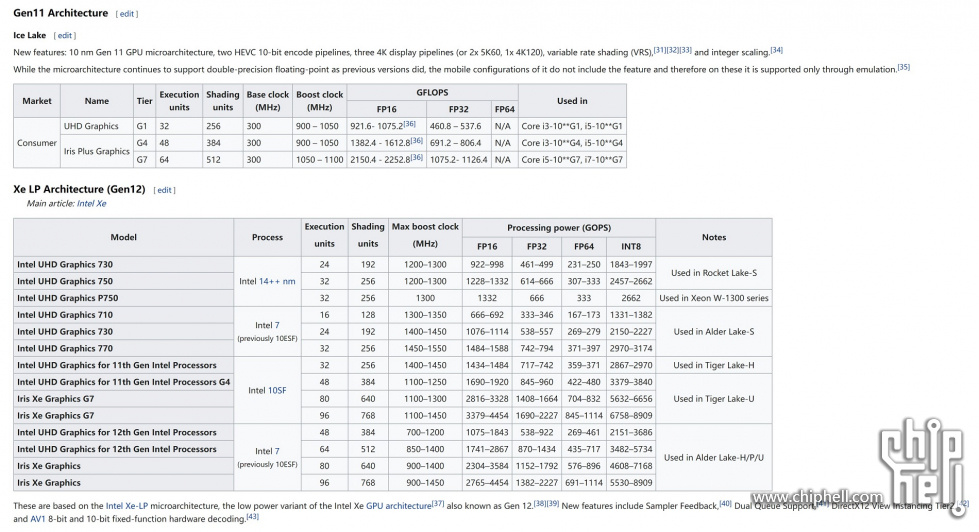Select 'Used in Xeon W-1300 series' cell
Screen dimensions: 979x532
[x=714, y=298]
